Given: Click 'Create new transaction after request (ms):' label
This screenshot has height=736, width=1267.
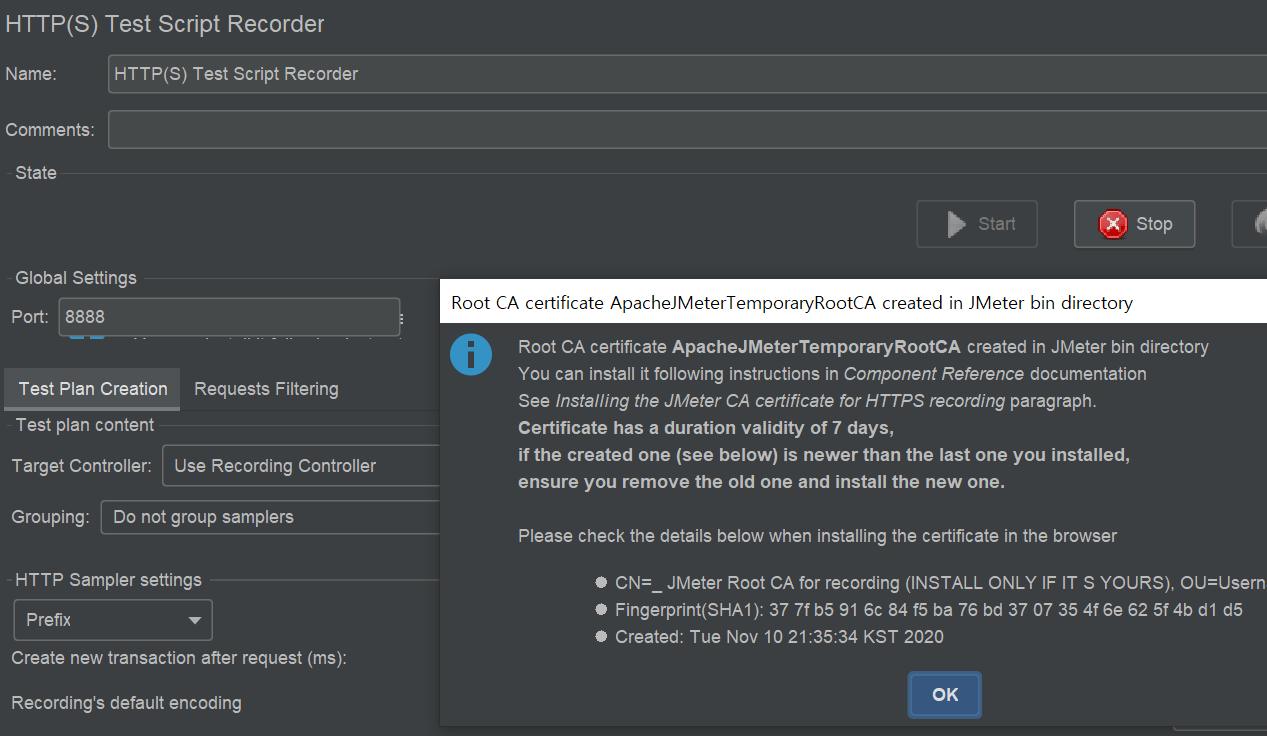Looking at the screenshot, I should click(x=179, y=658).
